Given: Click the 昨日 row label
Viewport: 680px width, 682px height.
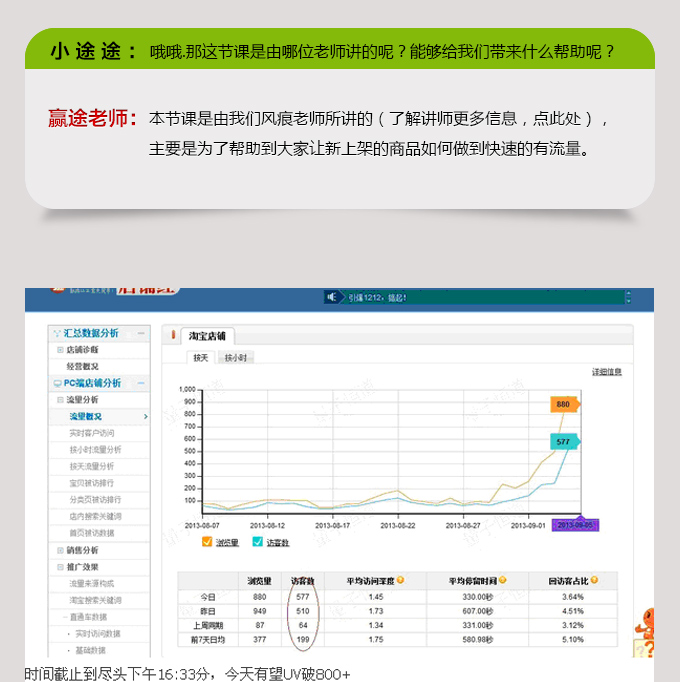Looking at the screenshot, I should click(208, 611).
